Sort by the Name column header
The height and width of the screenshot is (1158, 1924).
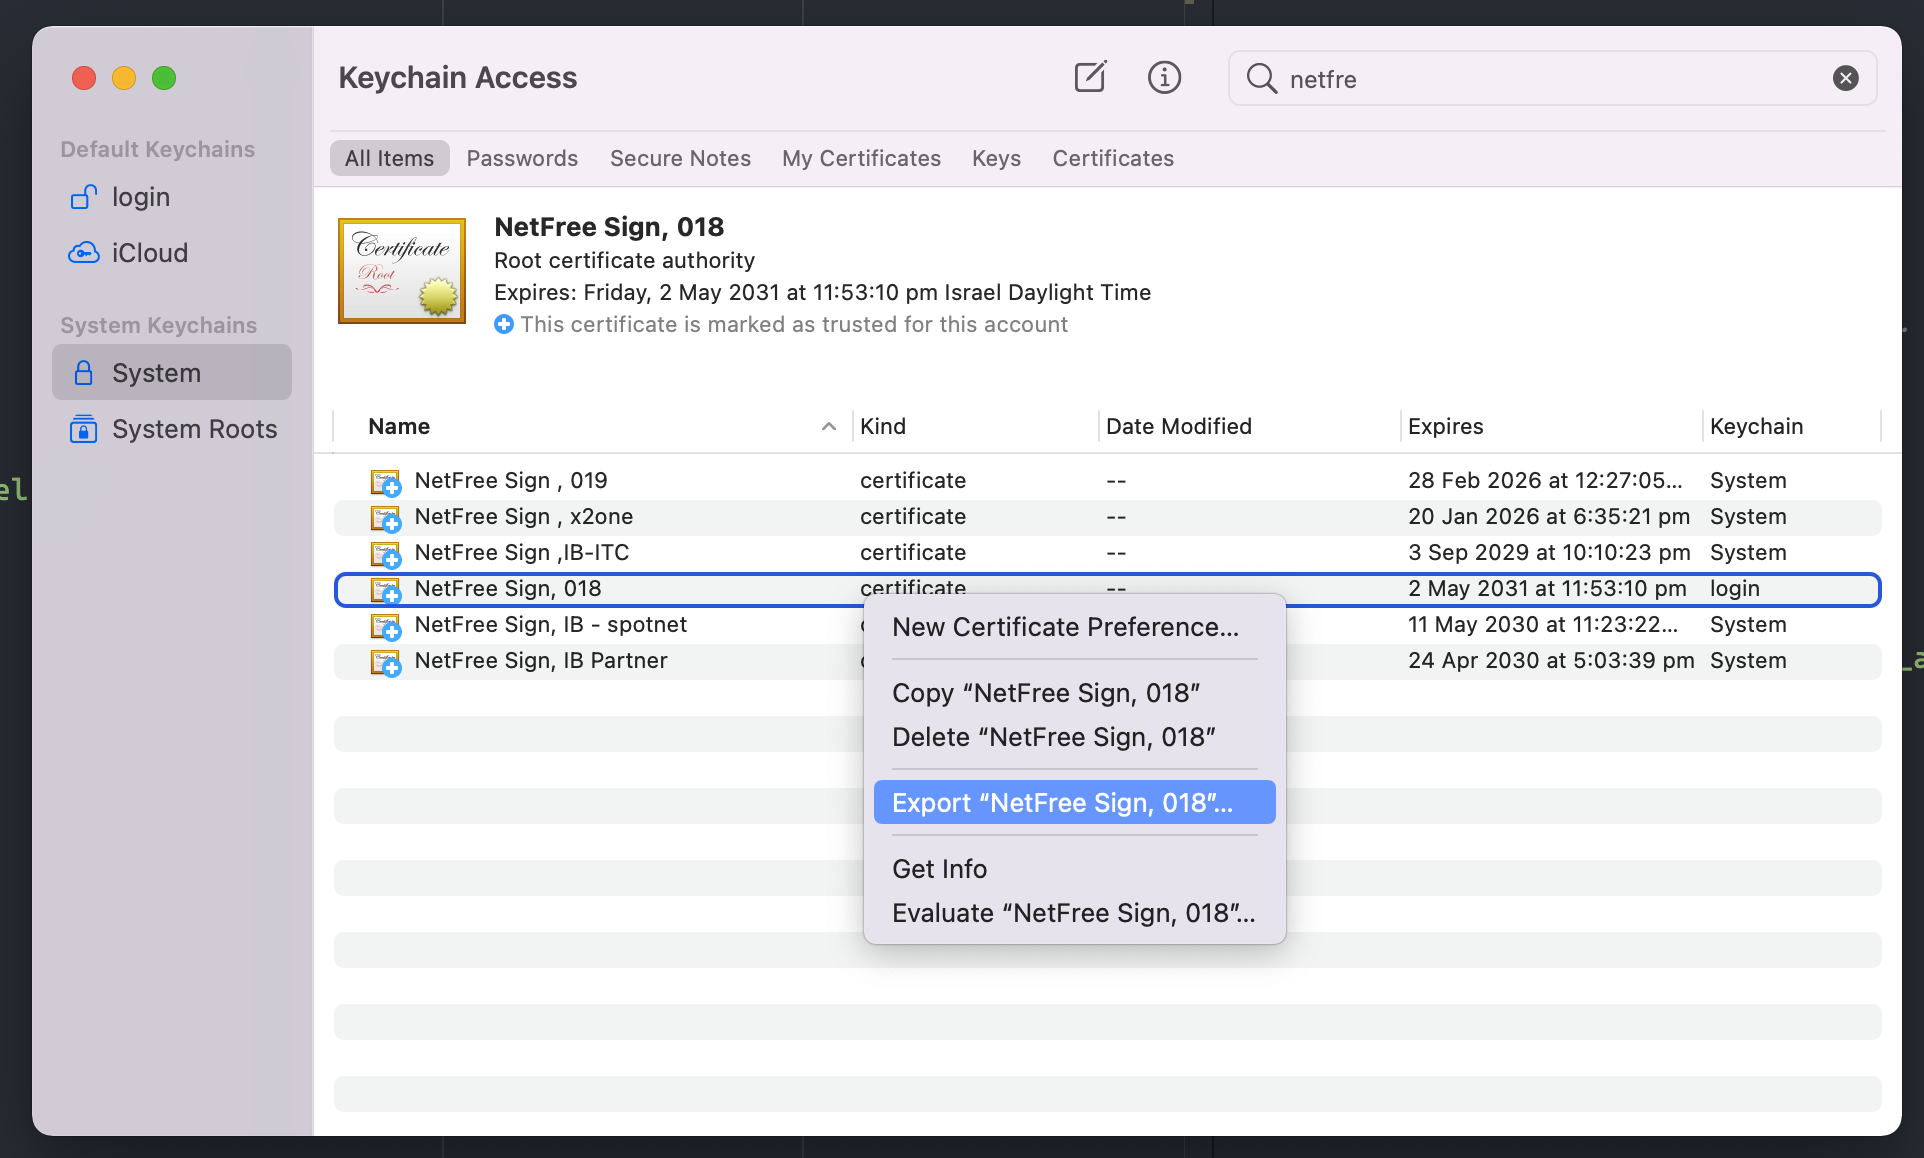399,426
